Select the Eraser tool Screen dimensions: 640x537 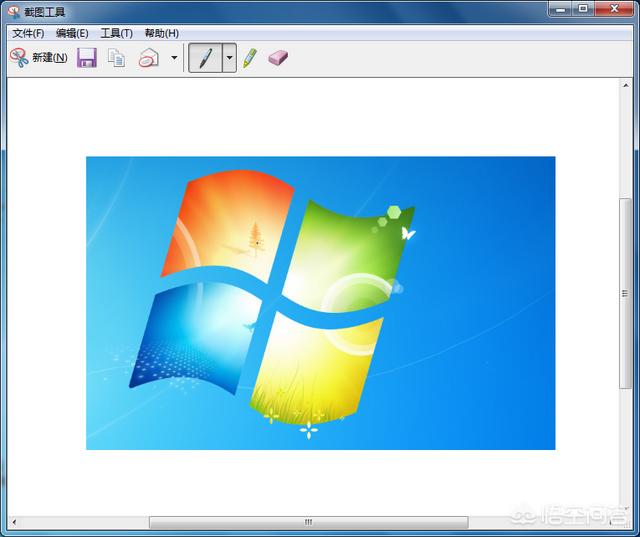[x=278, y=58]
